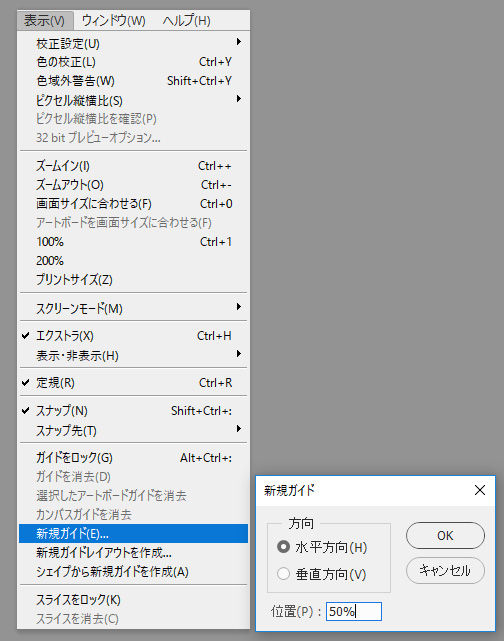Select ズームイン(I) from the menu
Screen dimensions: 504x641
pyautogui.click(x=133, y=166)
